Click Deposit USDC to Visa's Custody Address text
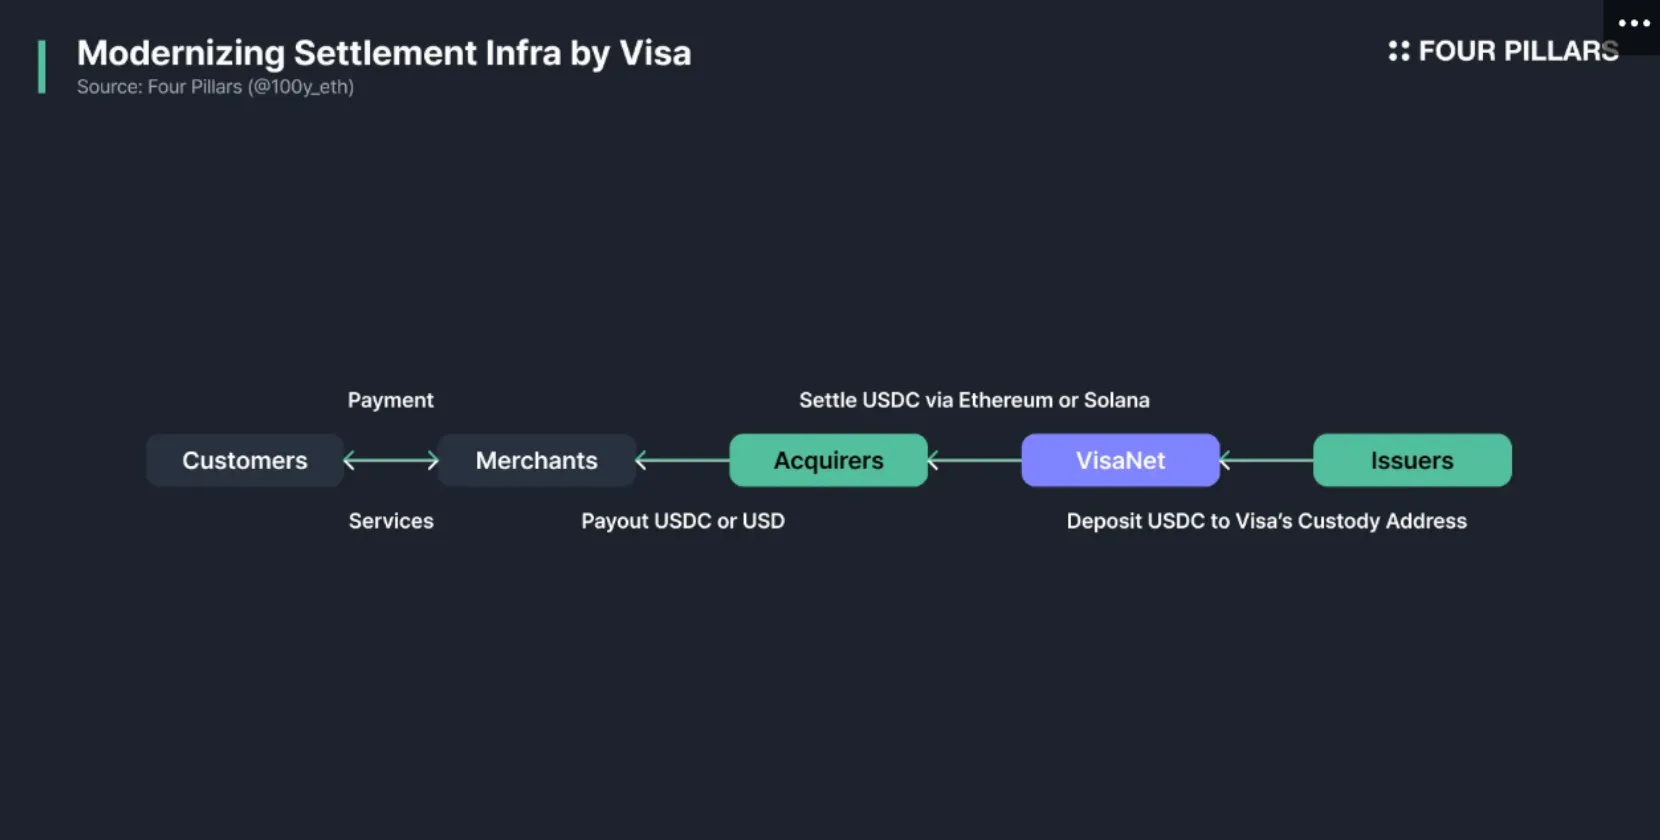The image size is (1660, 840). pyautogui.click(x=1266, y=521)
